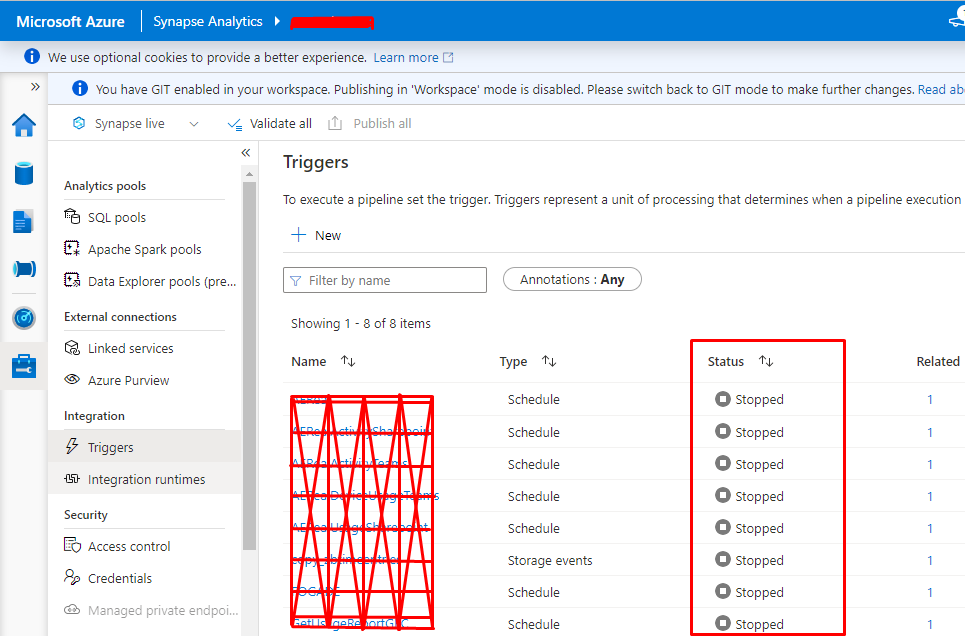The image size is (965, 636).
Task: Open the Home hub icon
Action: point(24,125)
